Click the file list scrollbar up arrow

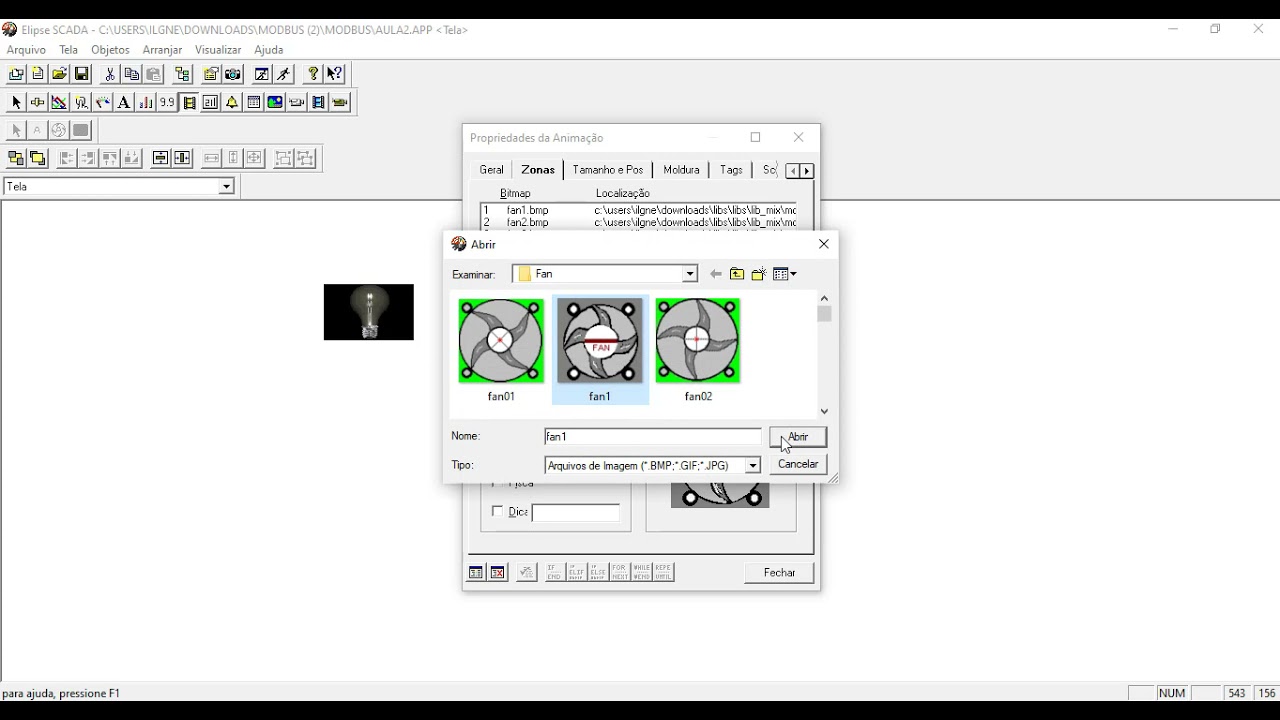click(824, 298)
